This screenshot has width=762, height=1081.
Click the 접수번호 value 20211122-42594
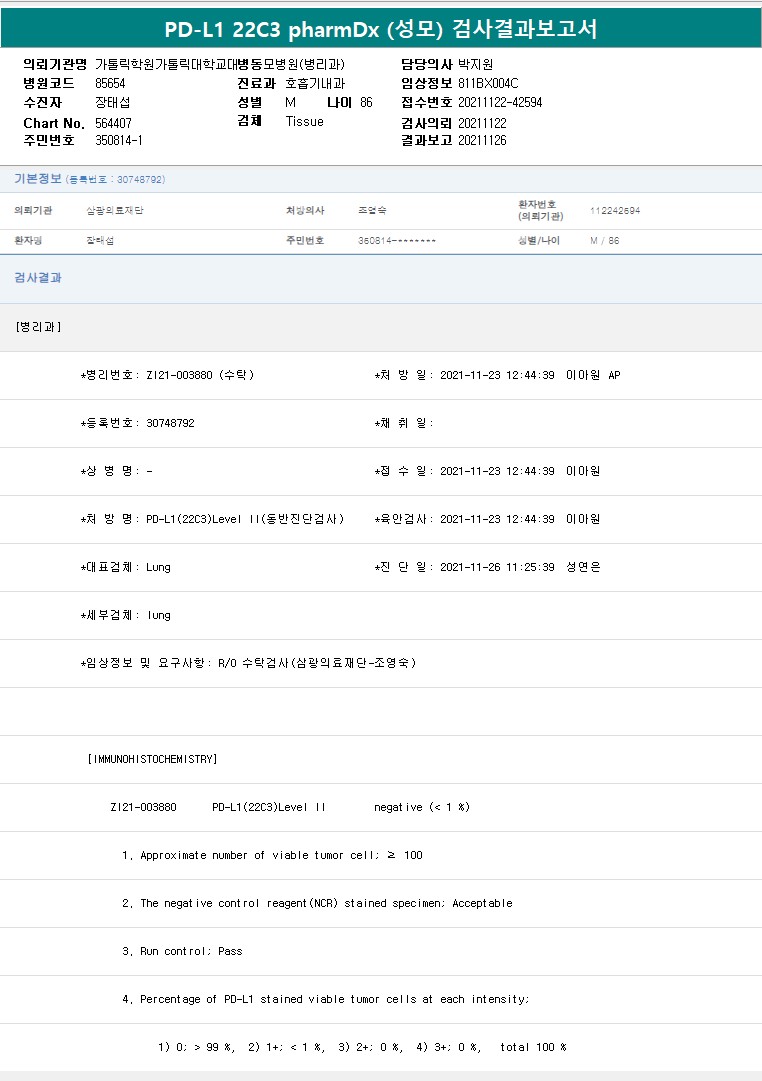point(500,102)
